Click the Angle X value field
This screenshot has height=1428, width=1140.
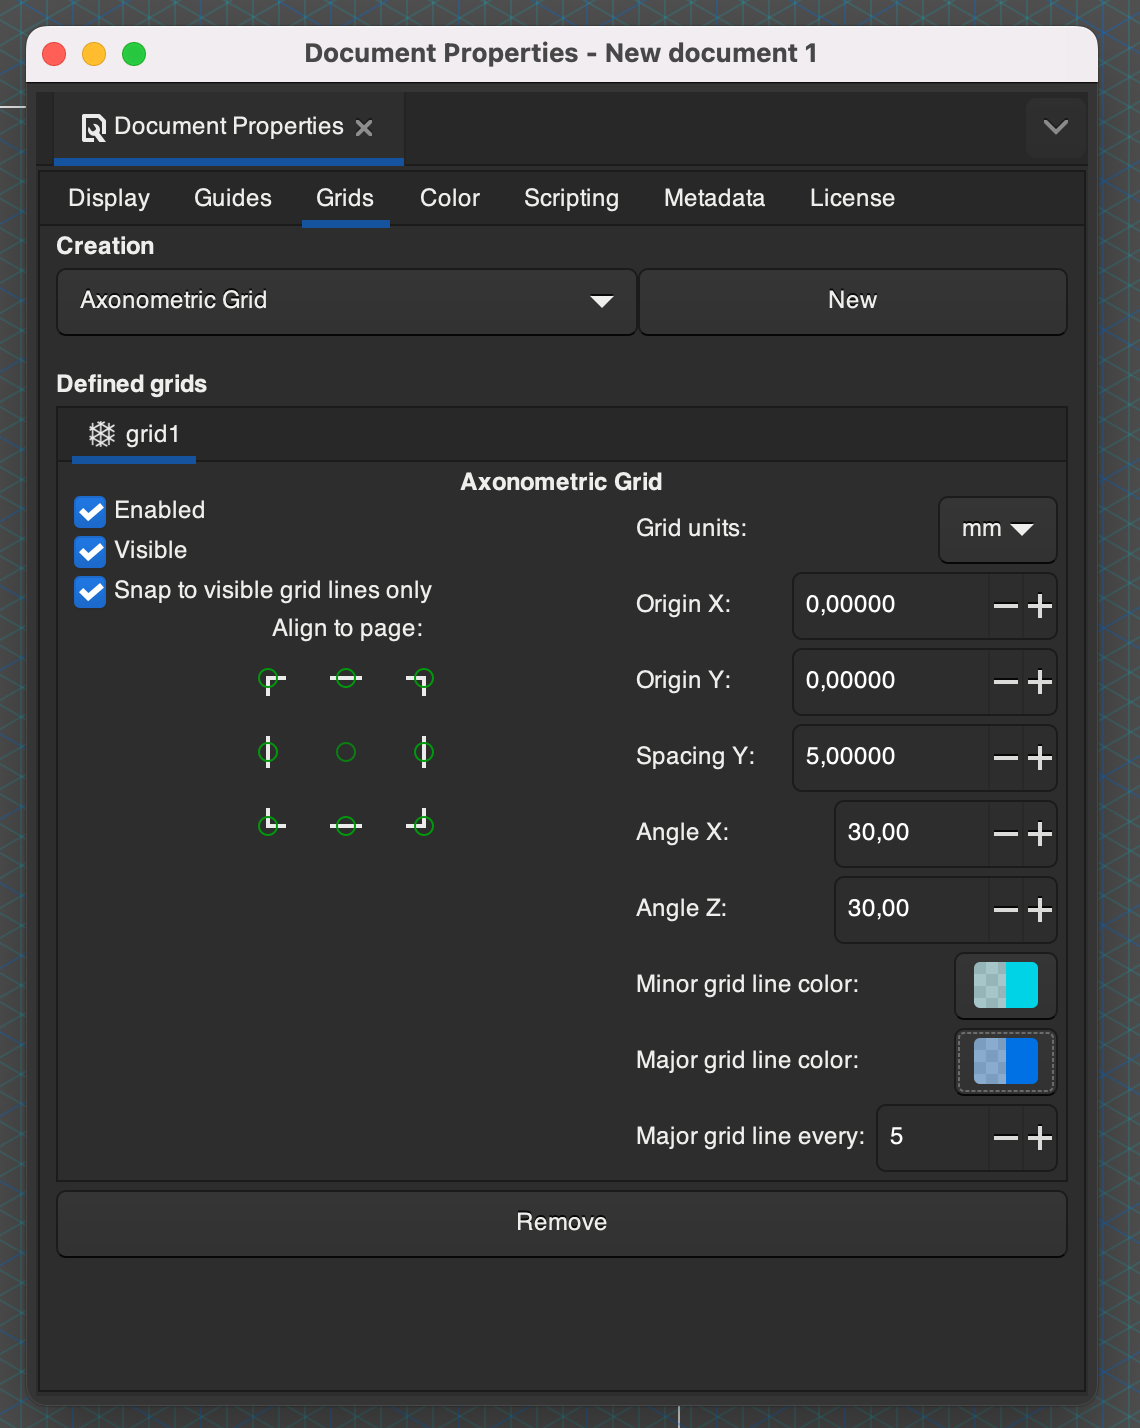911,833
